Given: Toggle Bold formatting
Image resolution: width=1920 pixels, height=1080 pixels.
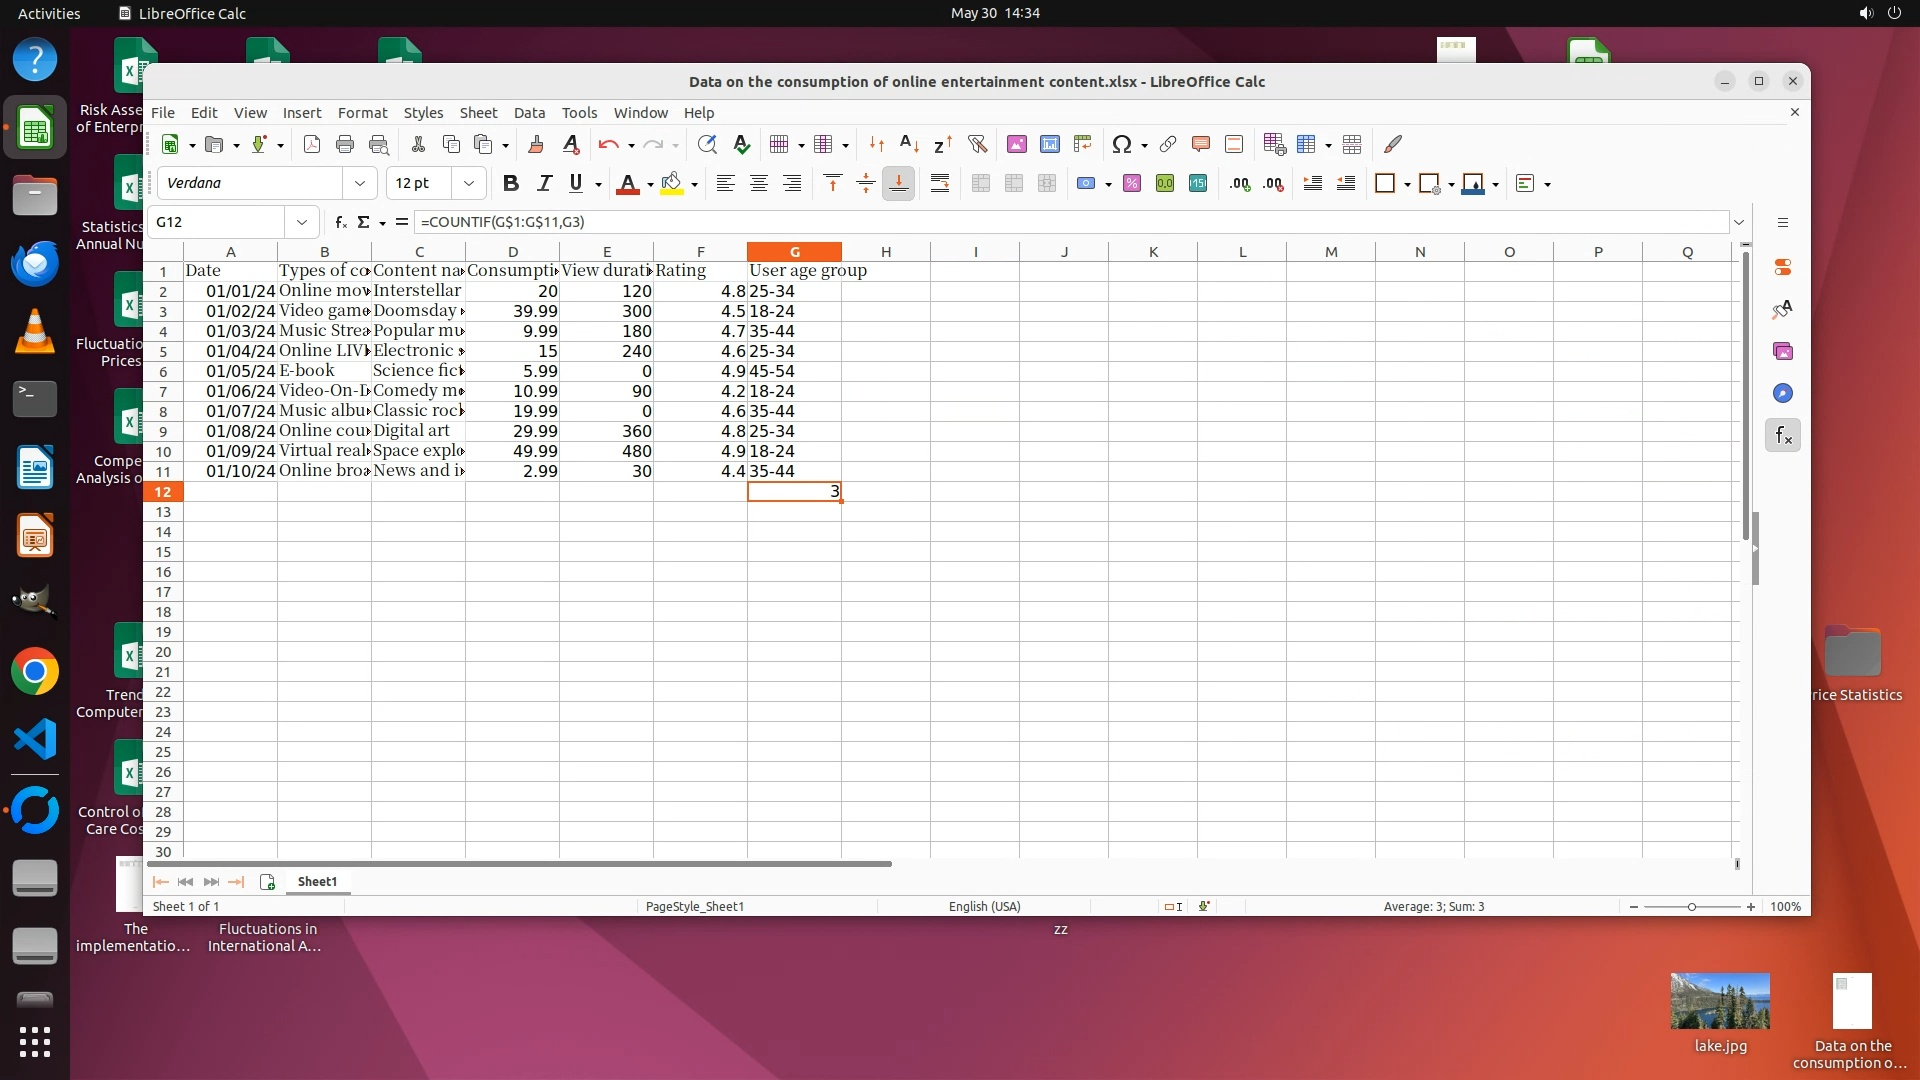Looking at the screenshot, I should click(510, 183).
